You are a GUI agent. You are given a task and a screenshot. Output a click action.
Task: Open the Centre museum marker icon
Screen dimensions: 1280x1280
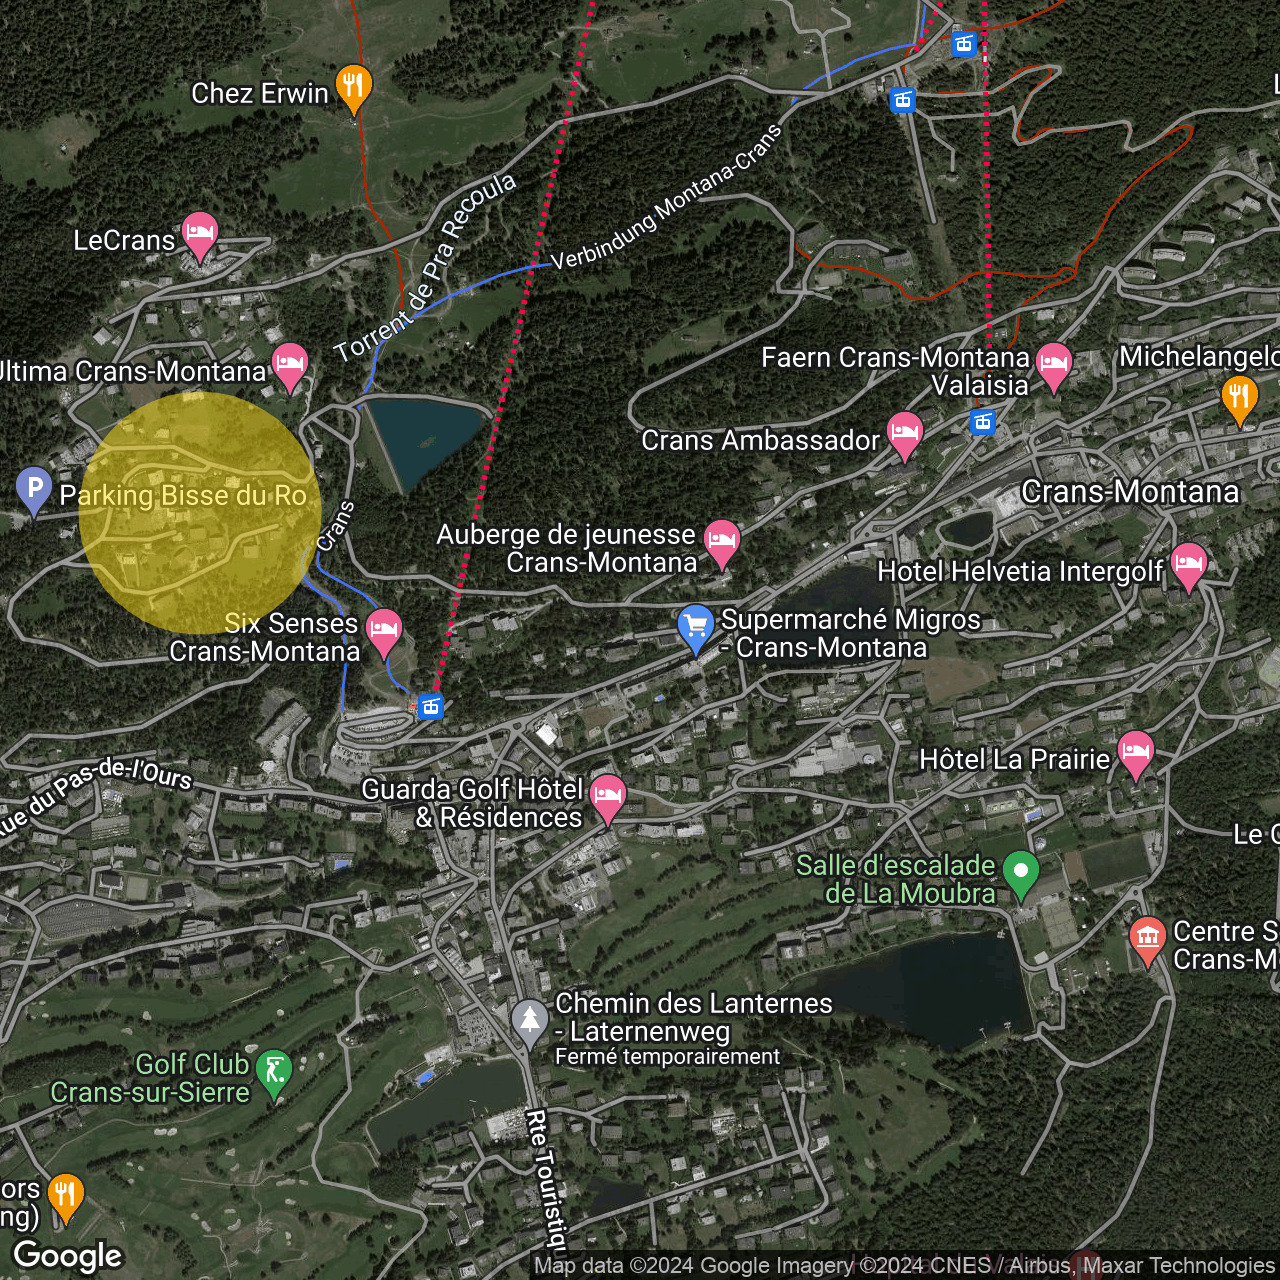[x=1147, y=938]
